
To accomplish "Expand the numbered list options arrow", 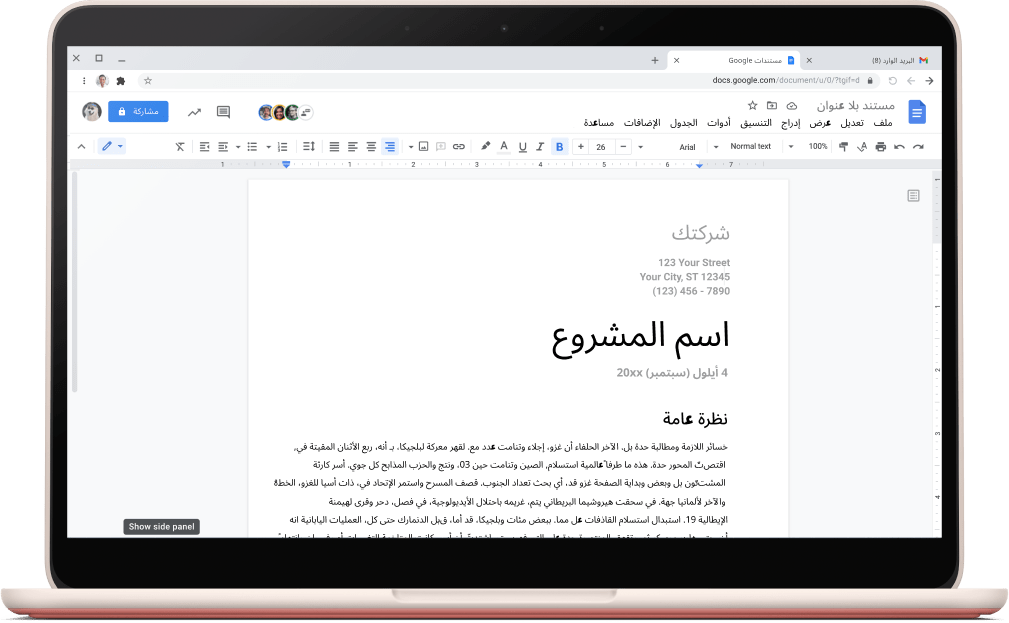I will 268,147.
